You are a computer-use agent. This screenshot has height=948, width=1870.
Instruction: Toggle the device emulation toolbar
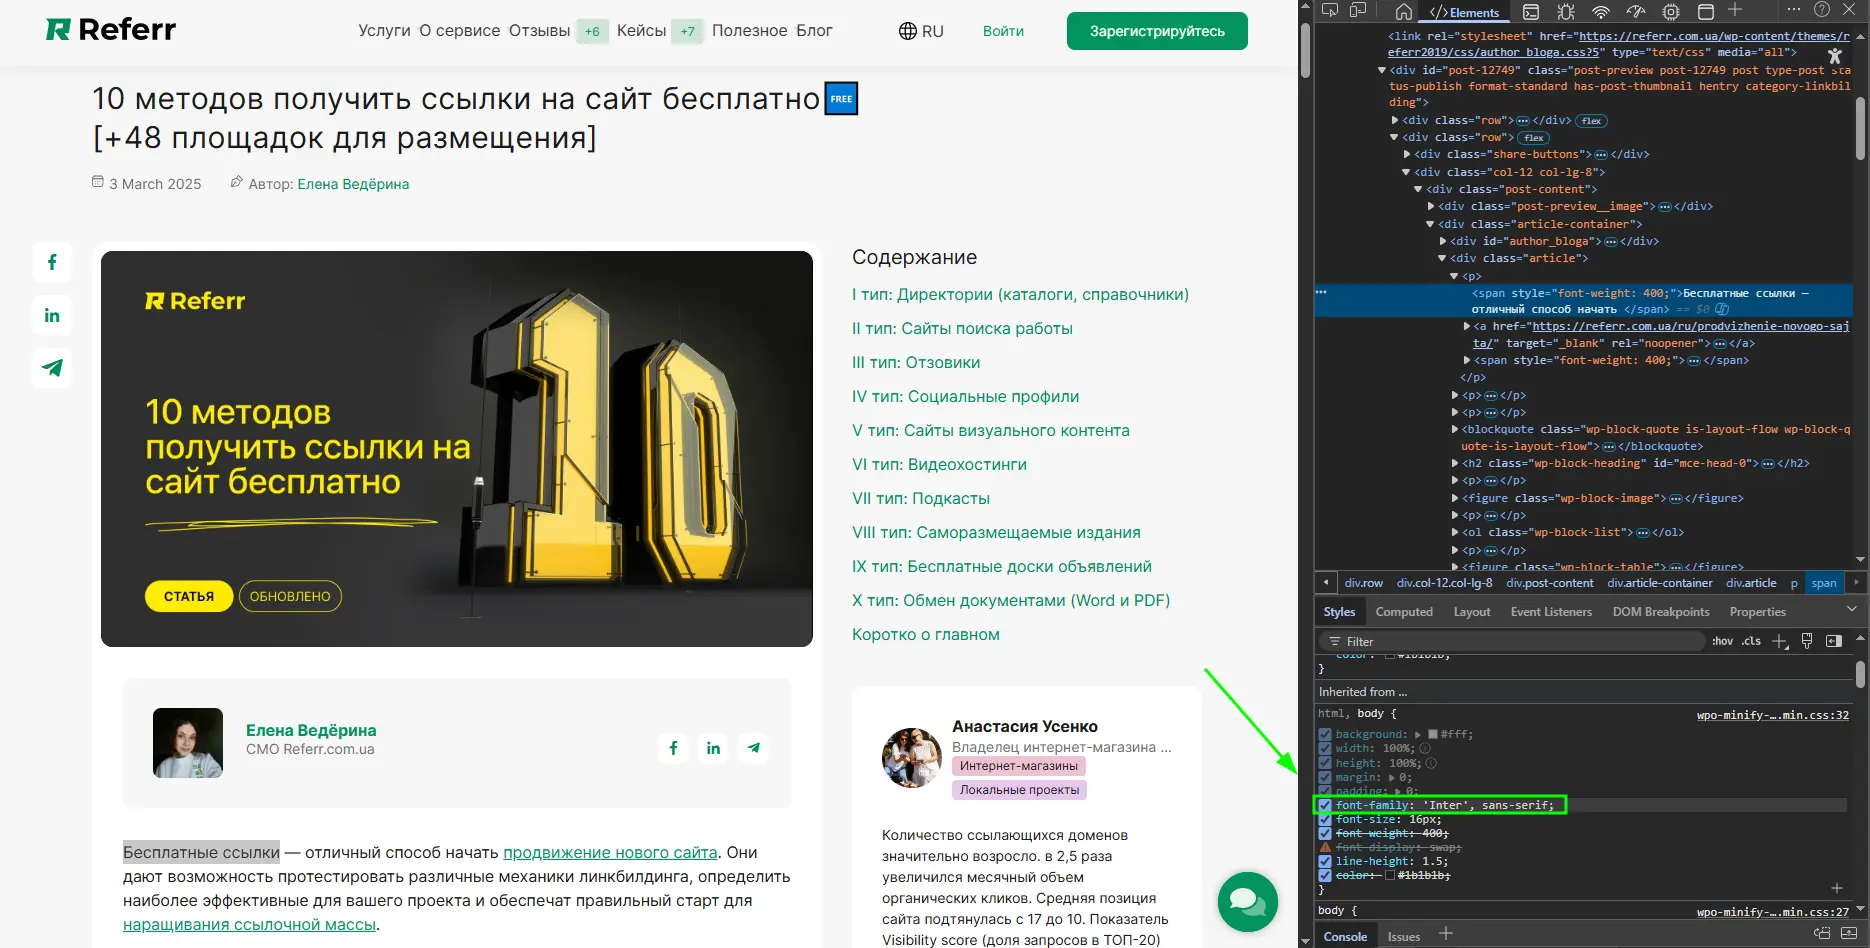pos(1356,11)
